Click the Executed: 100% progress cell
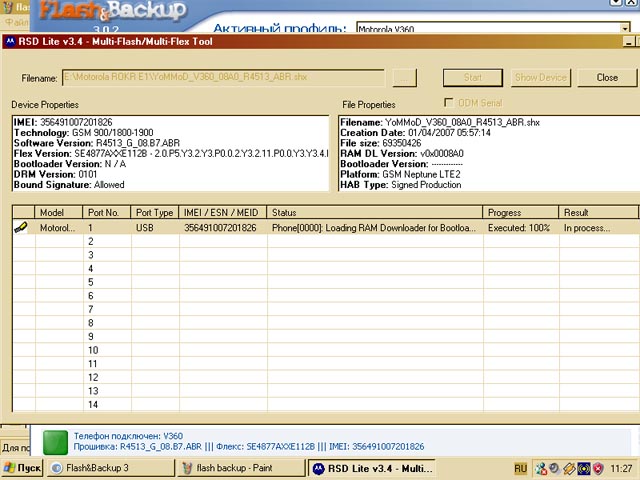The image size is (640, 480). [519, 228]
